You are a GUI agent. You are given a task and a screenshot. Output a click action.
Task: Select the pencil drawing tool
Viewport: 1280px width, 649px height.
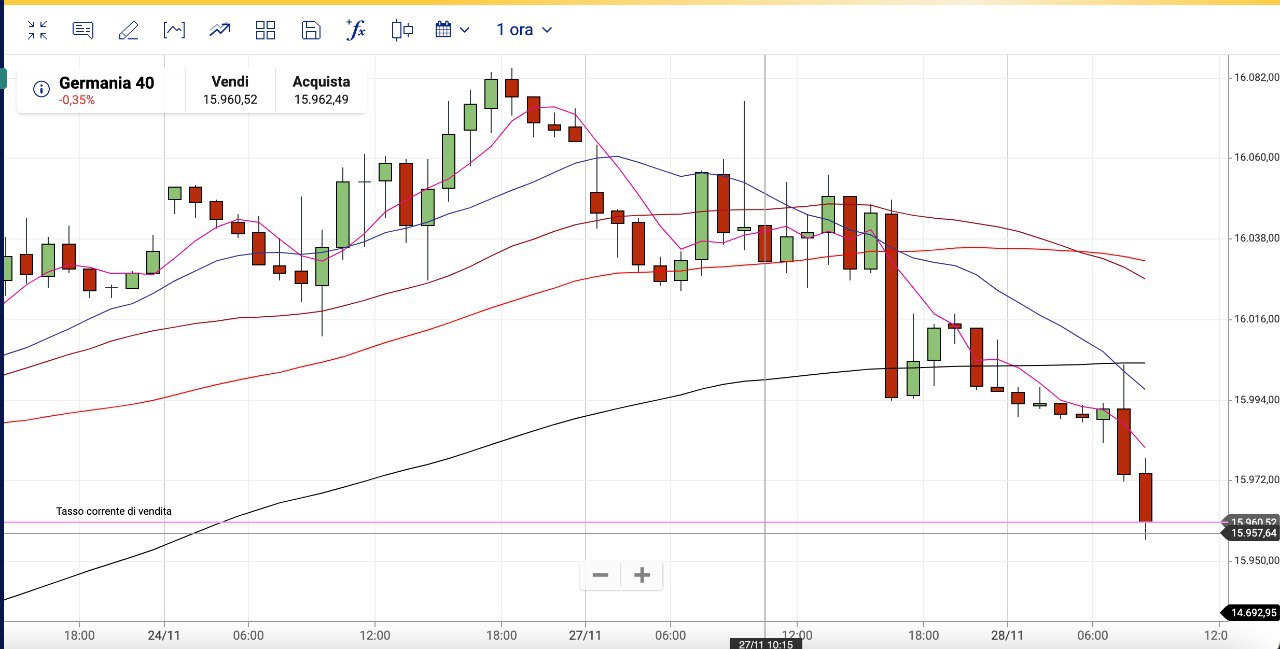pos(128,30)
